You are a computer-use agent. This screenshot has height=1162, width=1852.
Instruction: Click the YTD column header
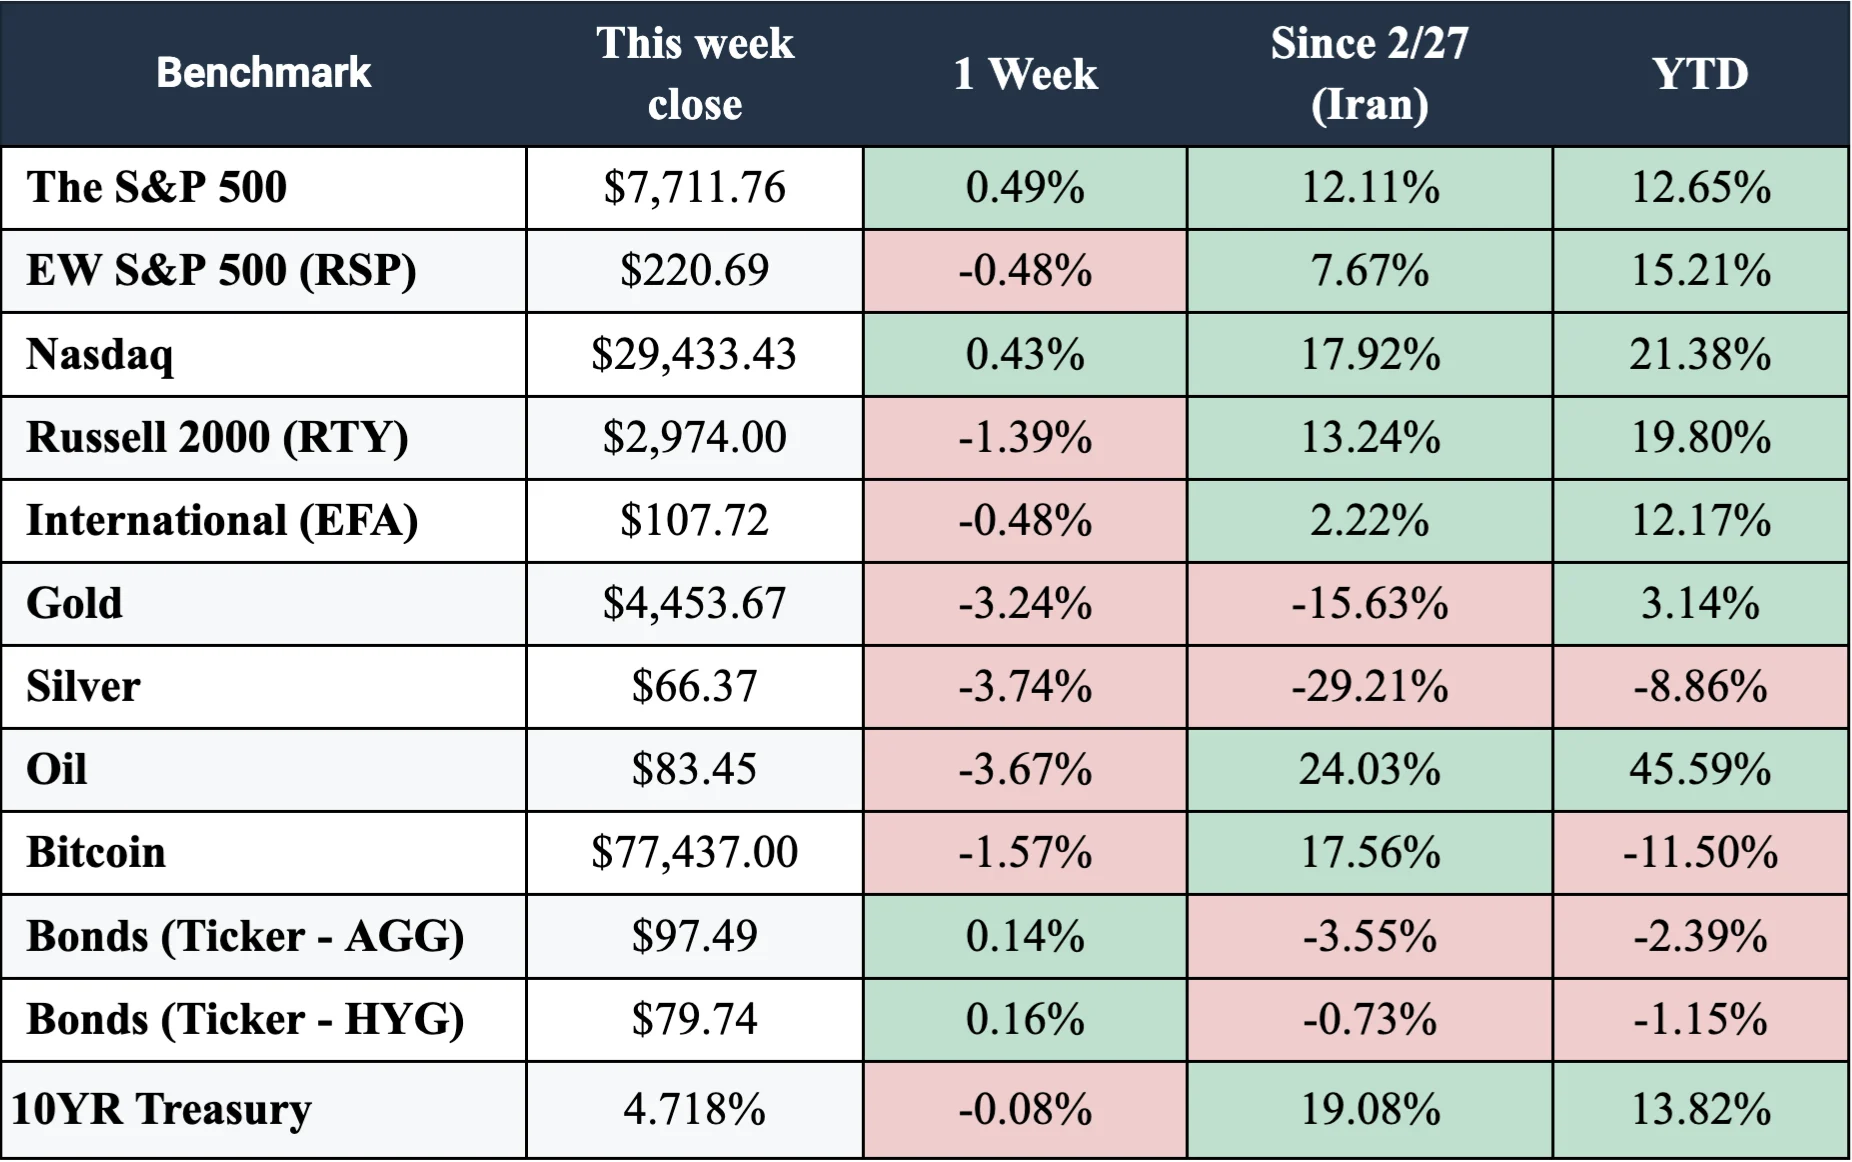(x=1700, y=74)
